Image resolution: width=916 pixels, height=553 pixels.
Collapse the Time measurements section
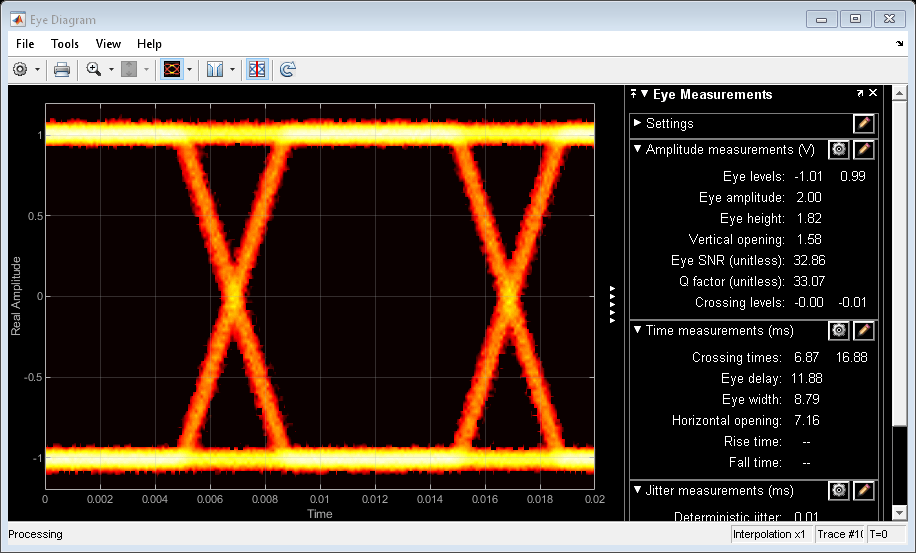[637, 330]
